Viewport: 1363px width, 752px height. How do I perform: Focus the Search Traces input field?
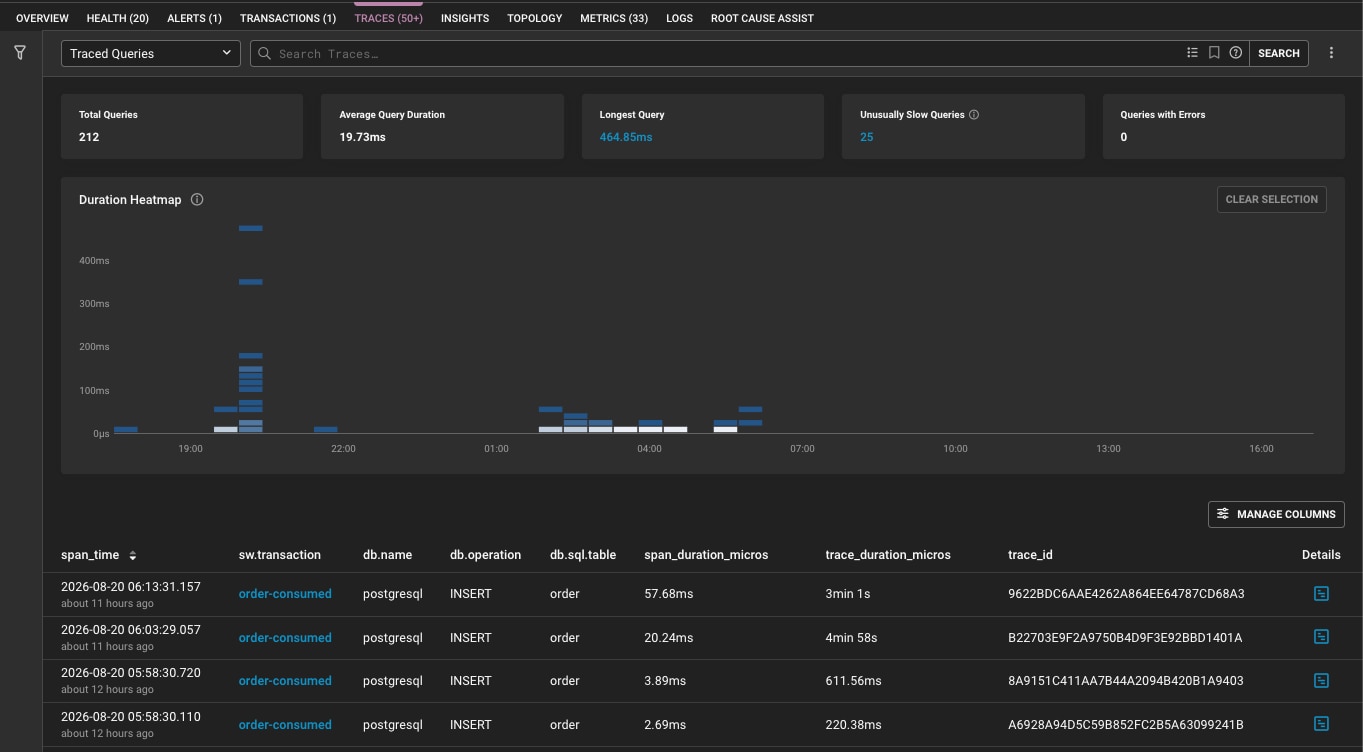click(x=715, y=53)
